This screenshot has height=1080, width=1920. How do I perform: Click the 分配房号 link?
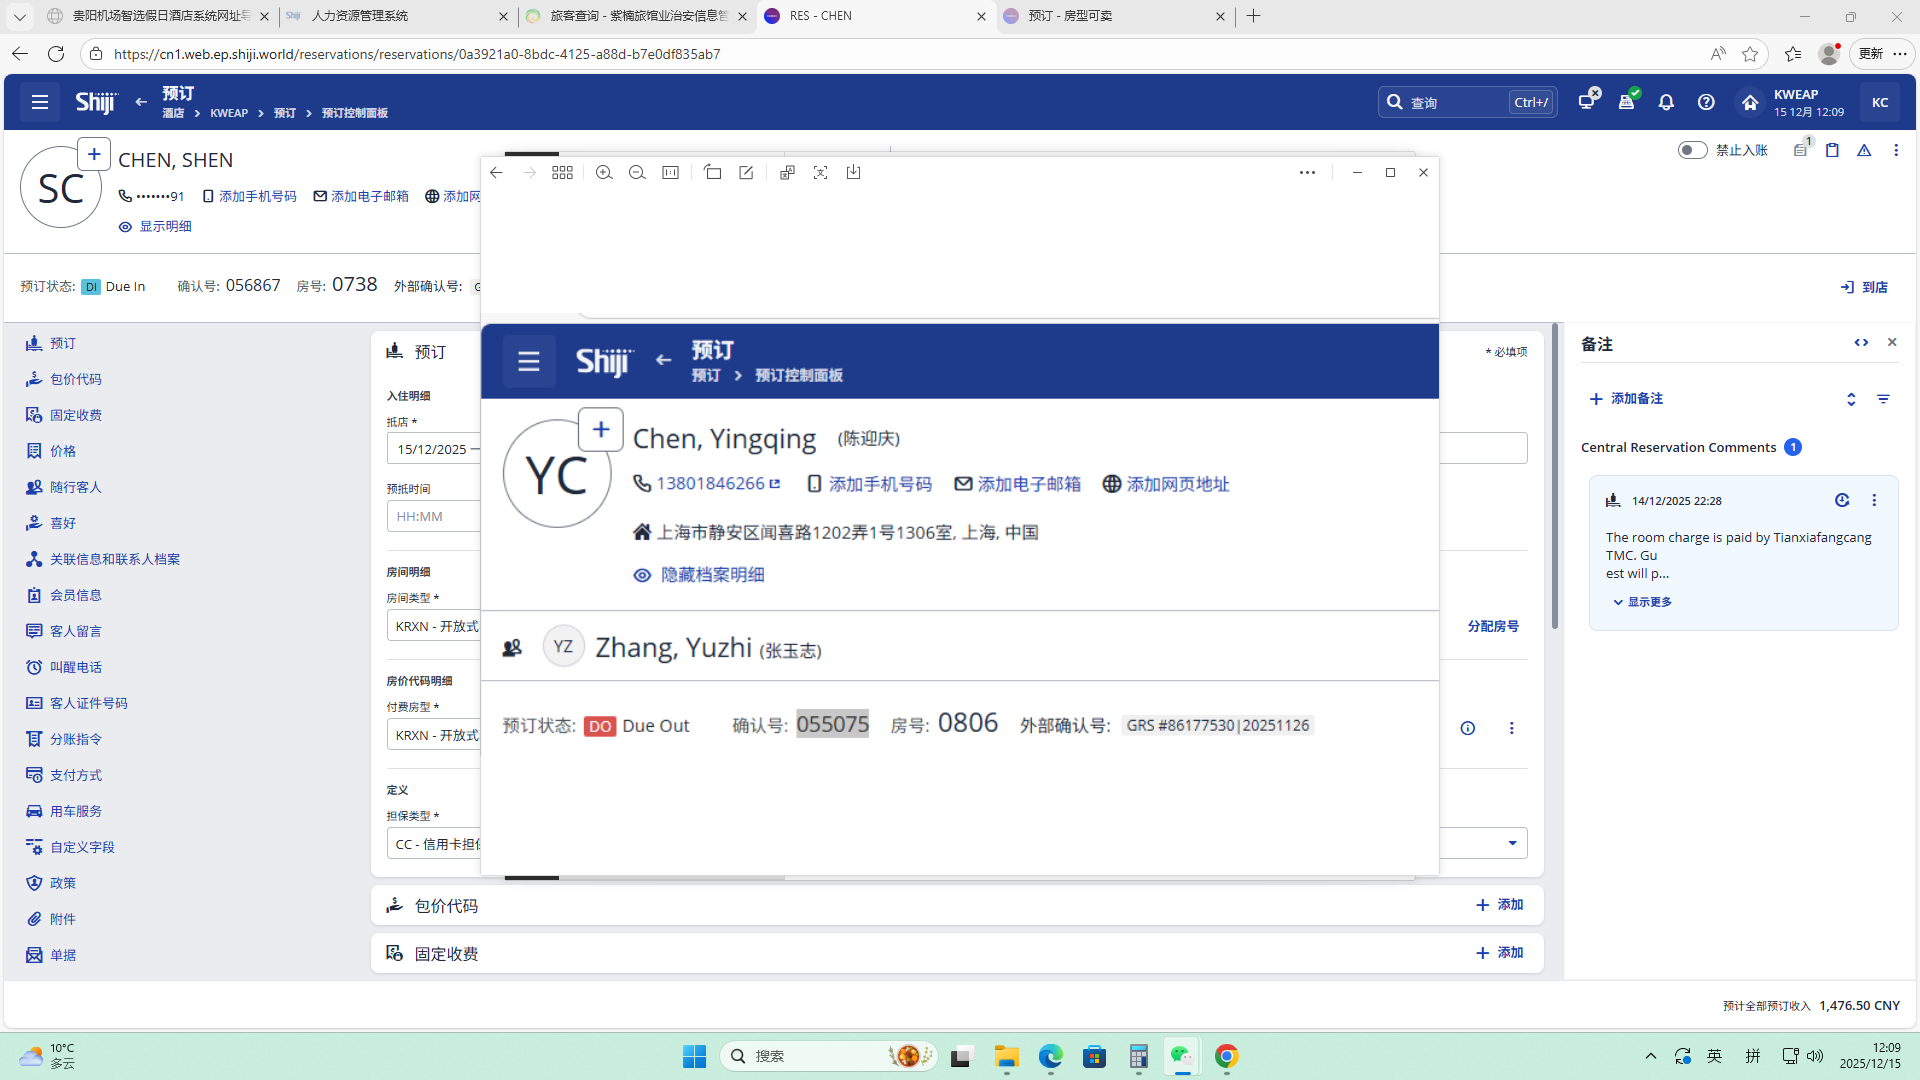1493,626
